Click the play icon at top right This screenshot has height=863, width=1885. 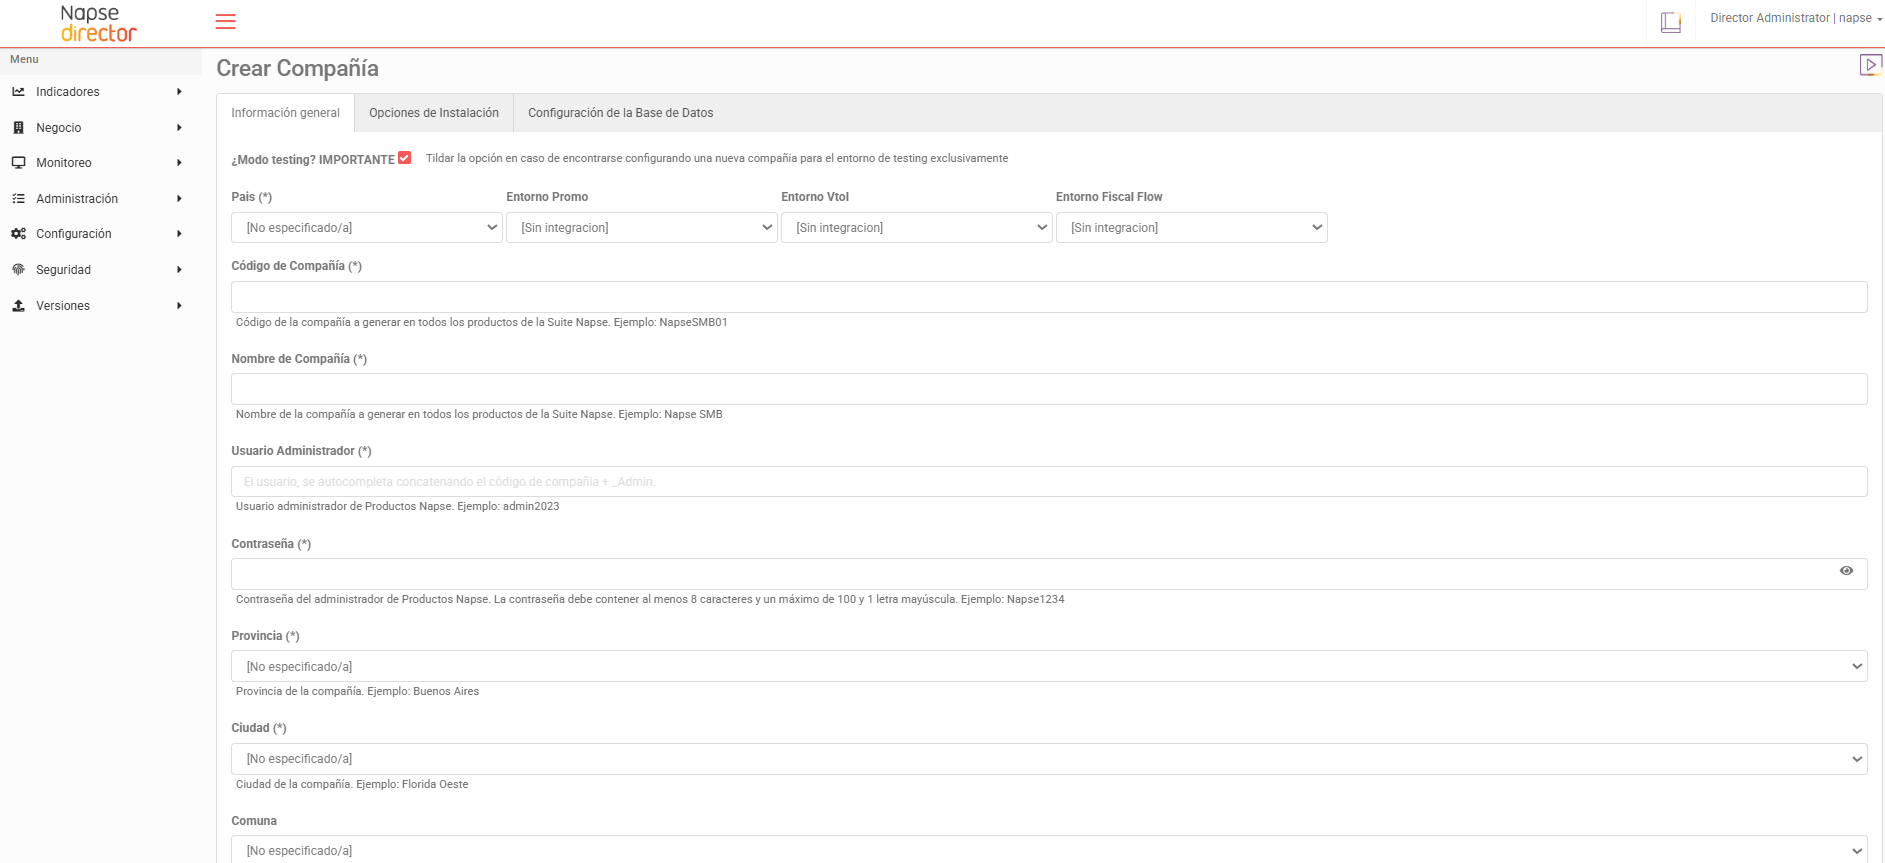[x=1870, y=65]
